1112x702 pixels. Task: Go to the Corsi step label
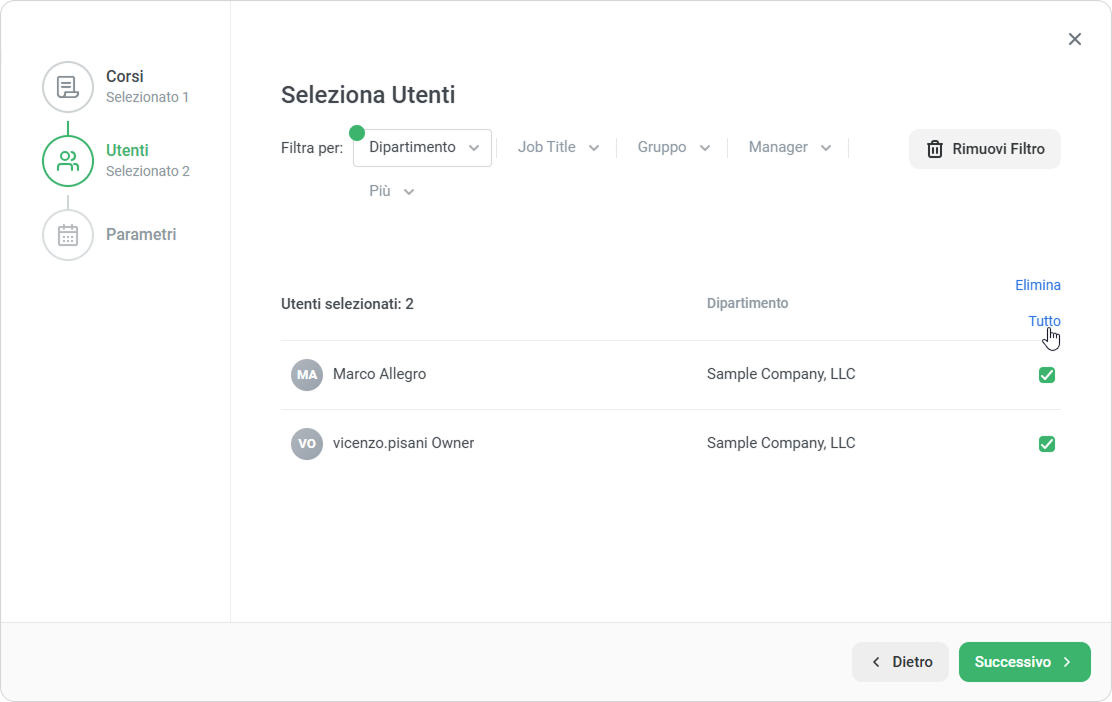[x=125, y=77]
